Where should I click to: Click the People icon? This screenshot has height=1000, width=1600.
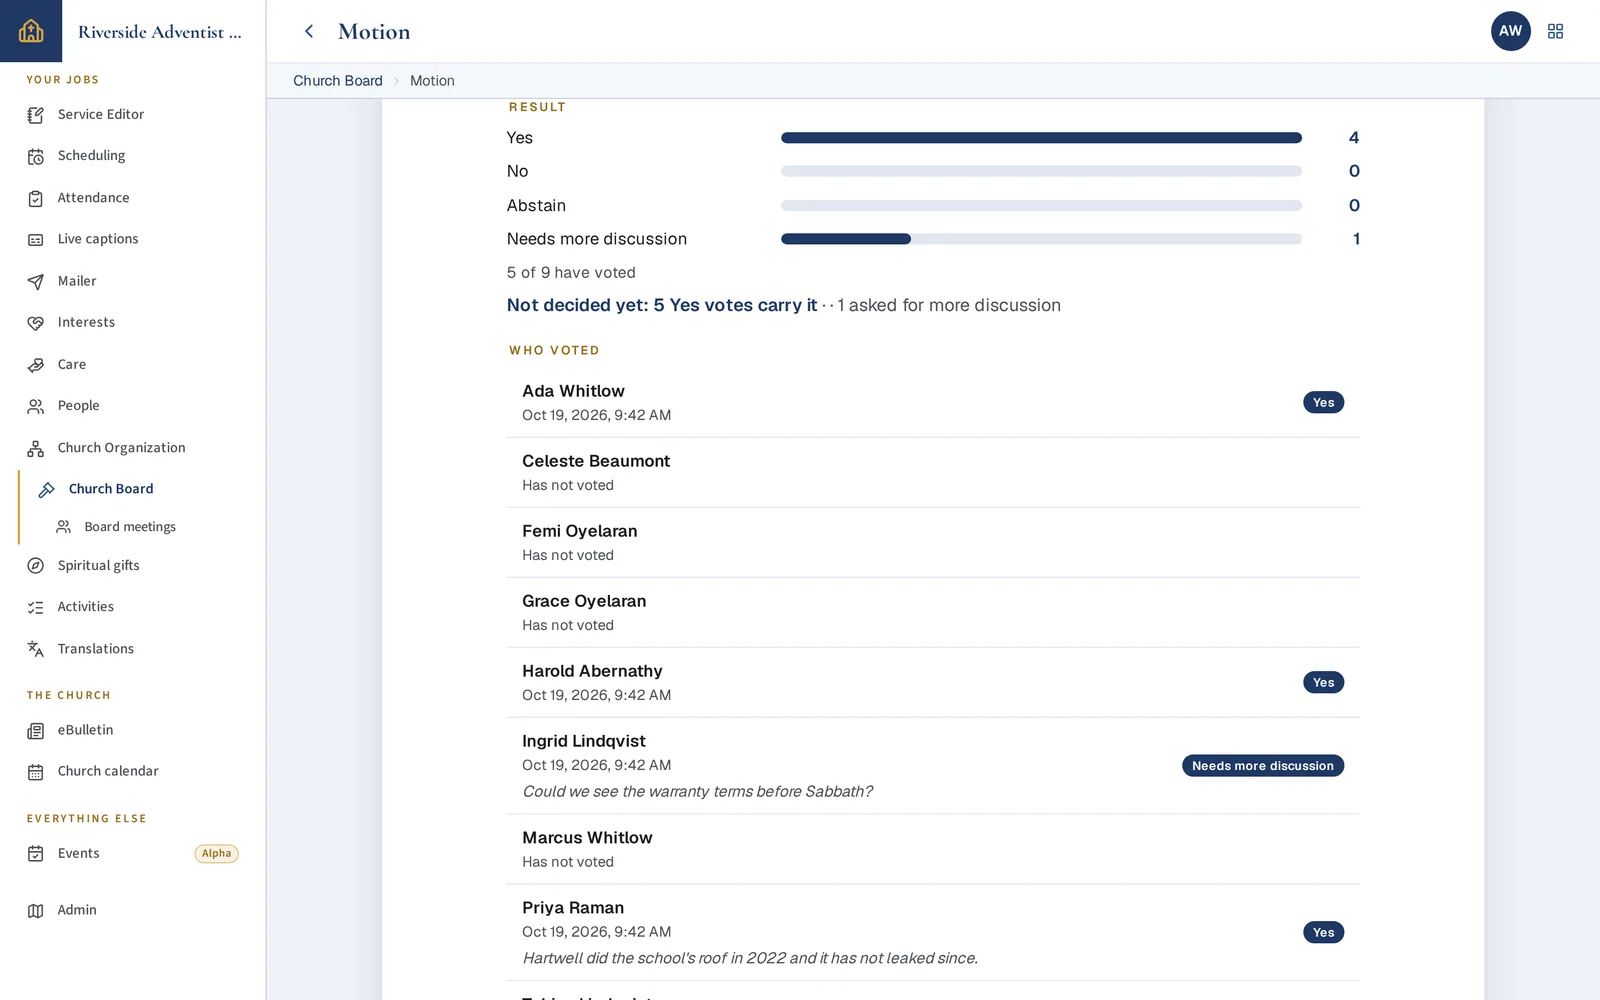(x=36, y=406)
